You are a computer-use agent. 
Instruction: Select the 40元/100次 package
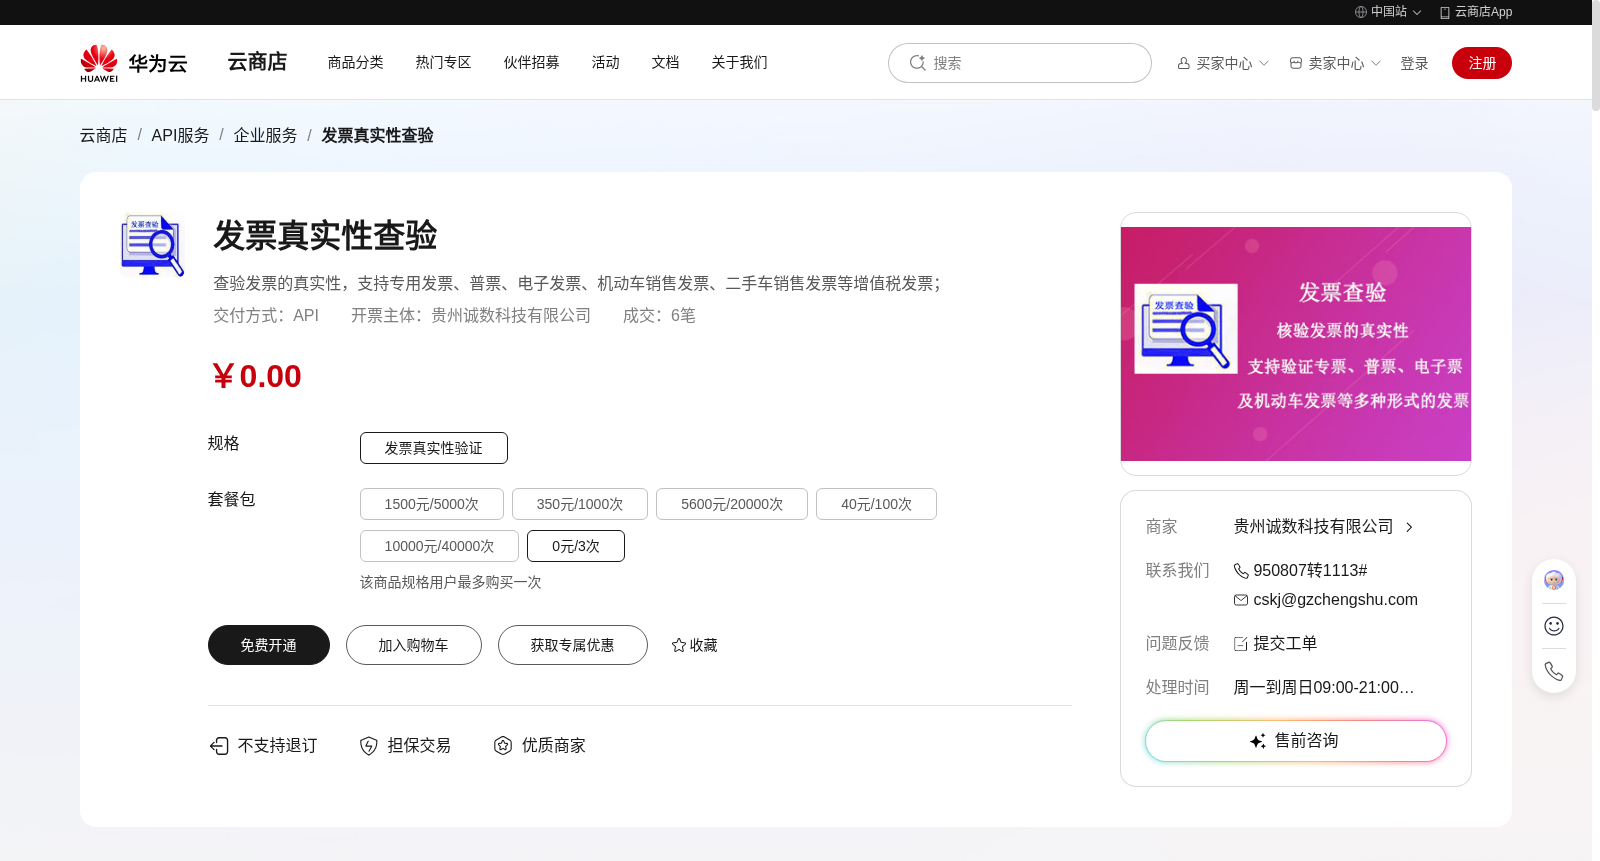click(x=876, y=504)
